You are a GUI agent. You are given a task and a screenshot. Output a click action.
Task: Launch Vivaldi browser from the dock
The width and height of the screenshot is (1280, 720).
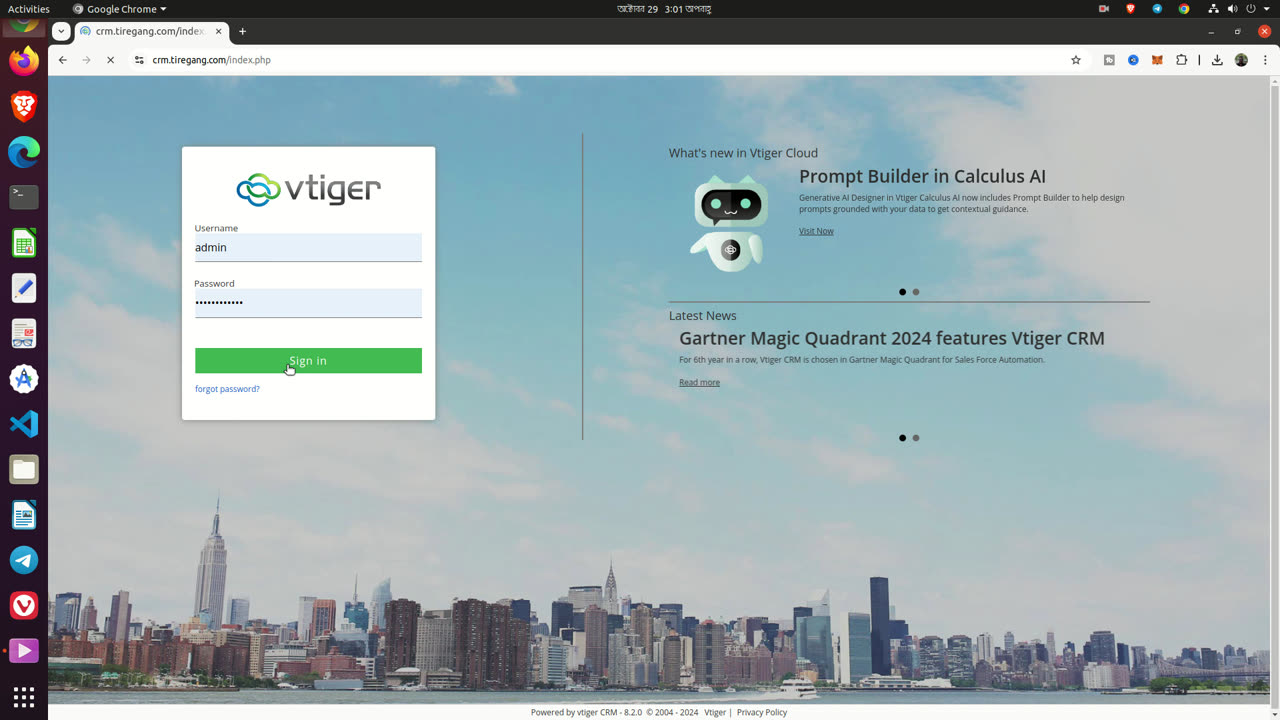[24, 606]
